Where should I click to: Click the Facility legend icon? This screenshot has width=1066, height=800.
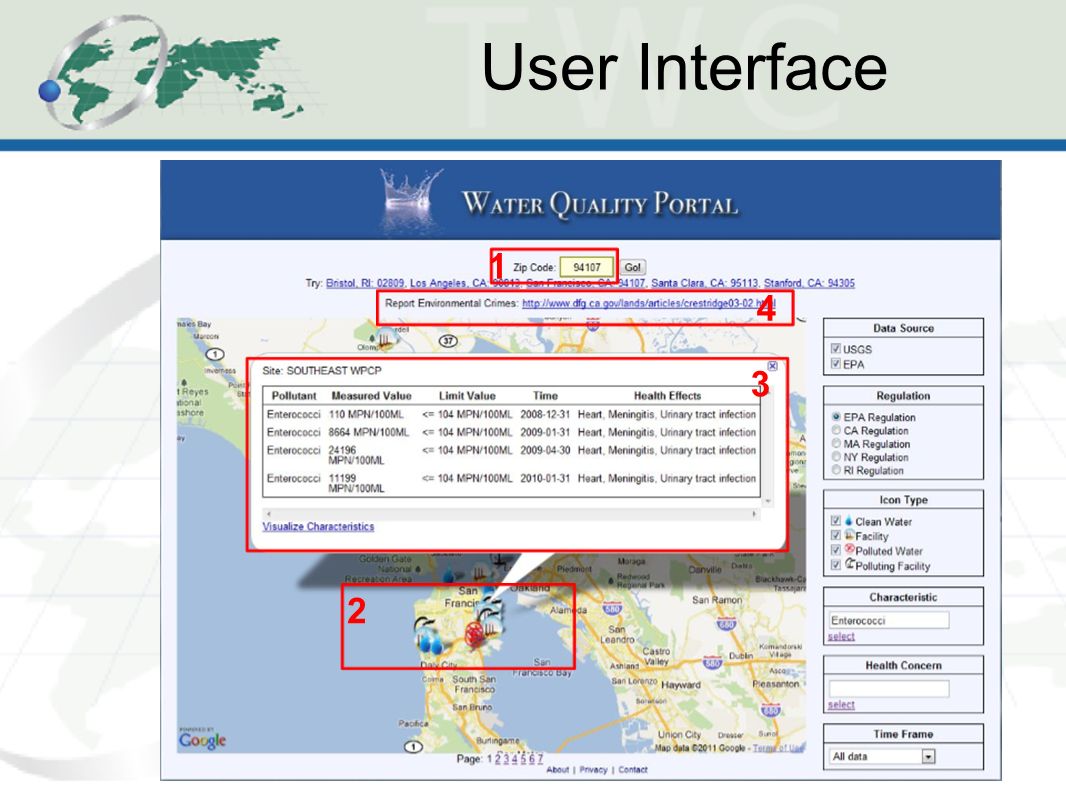coord(849,535)
